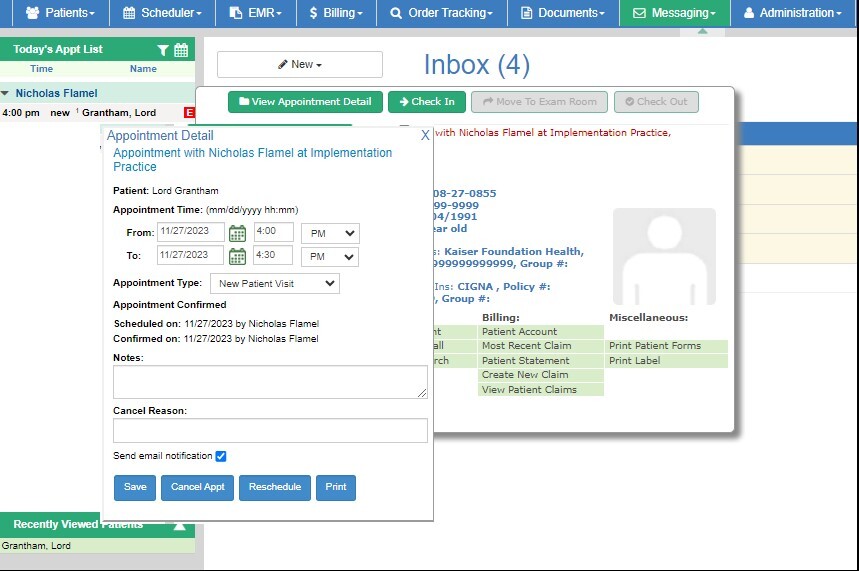
Task: Select the From time AM/PM dropdown
Action: click(329, 233)
